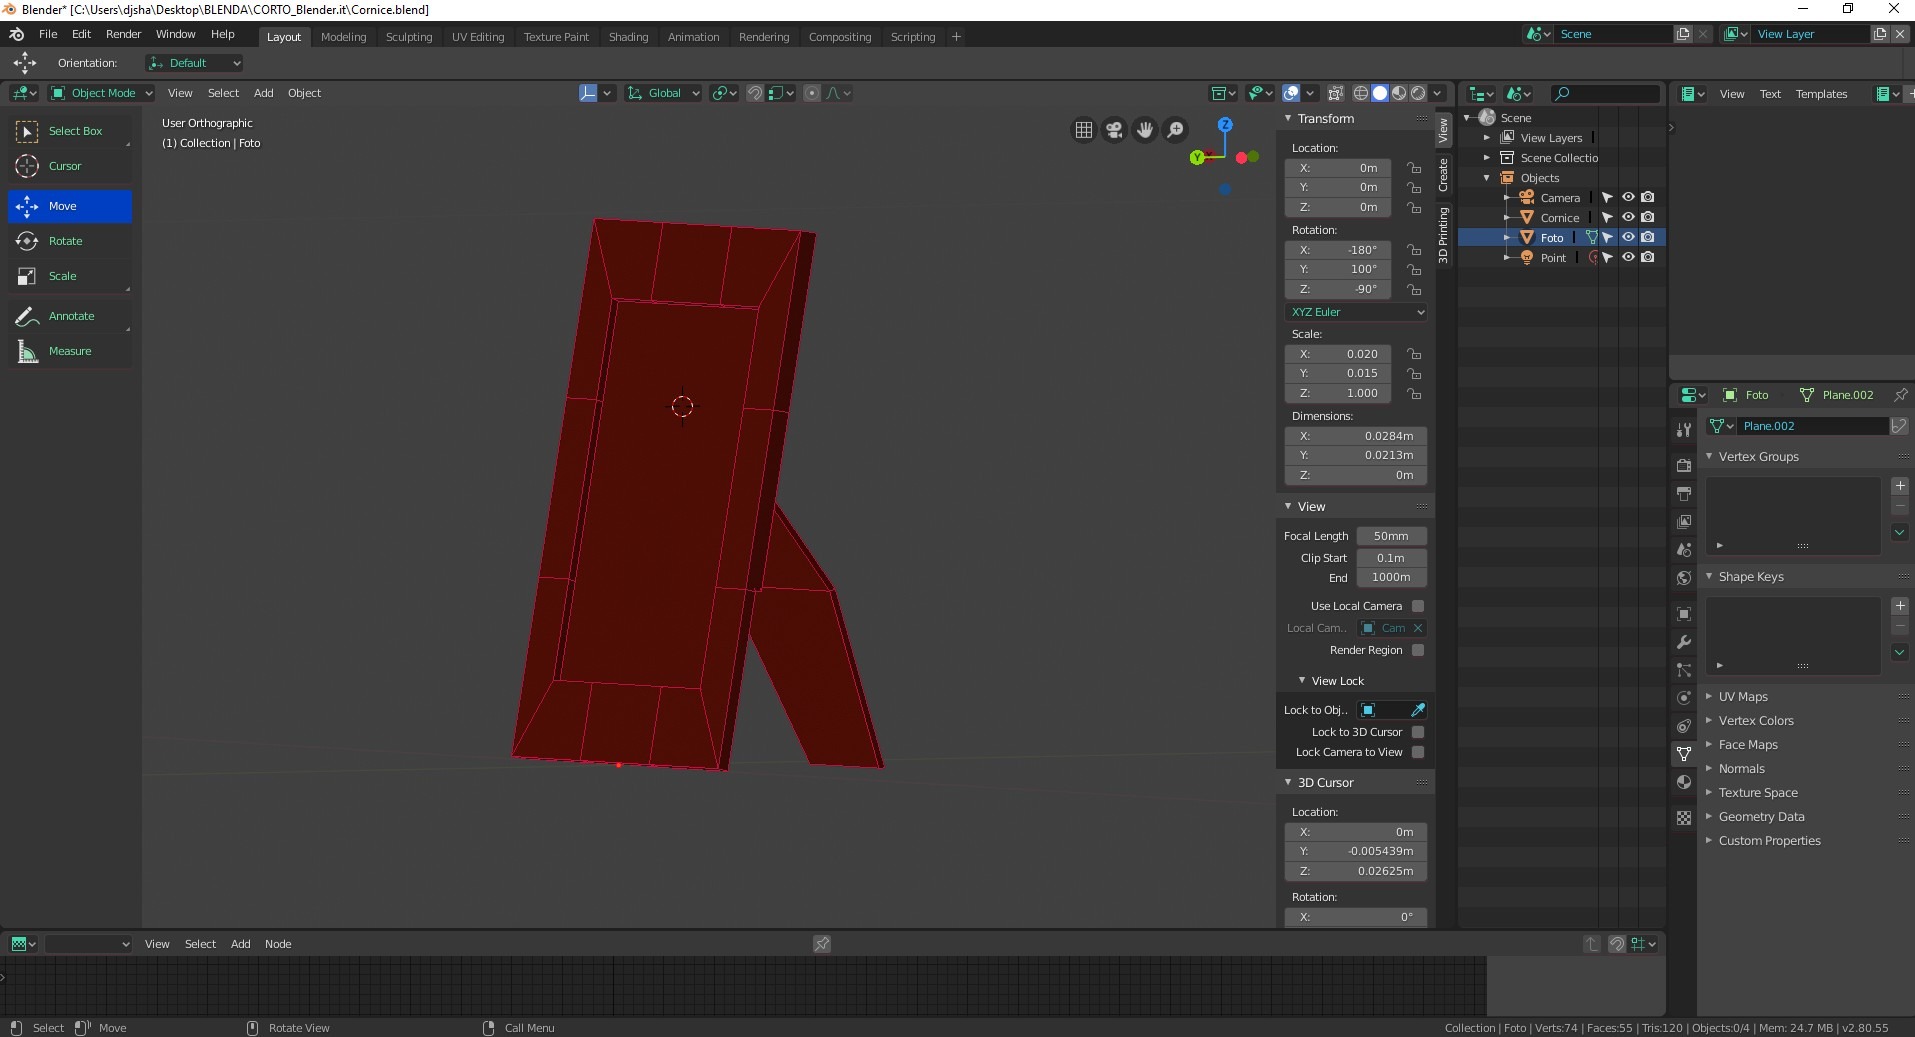Expand the Geometry Data panel
Image resolution: width=1915 pixels, height=1037 pixels.
coord(1709,817)
